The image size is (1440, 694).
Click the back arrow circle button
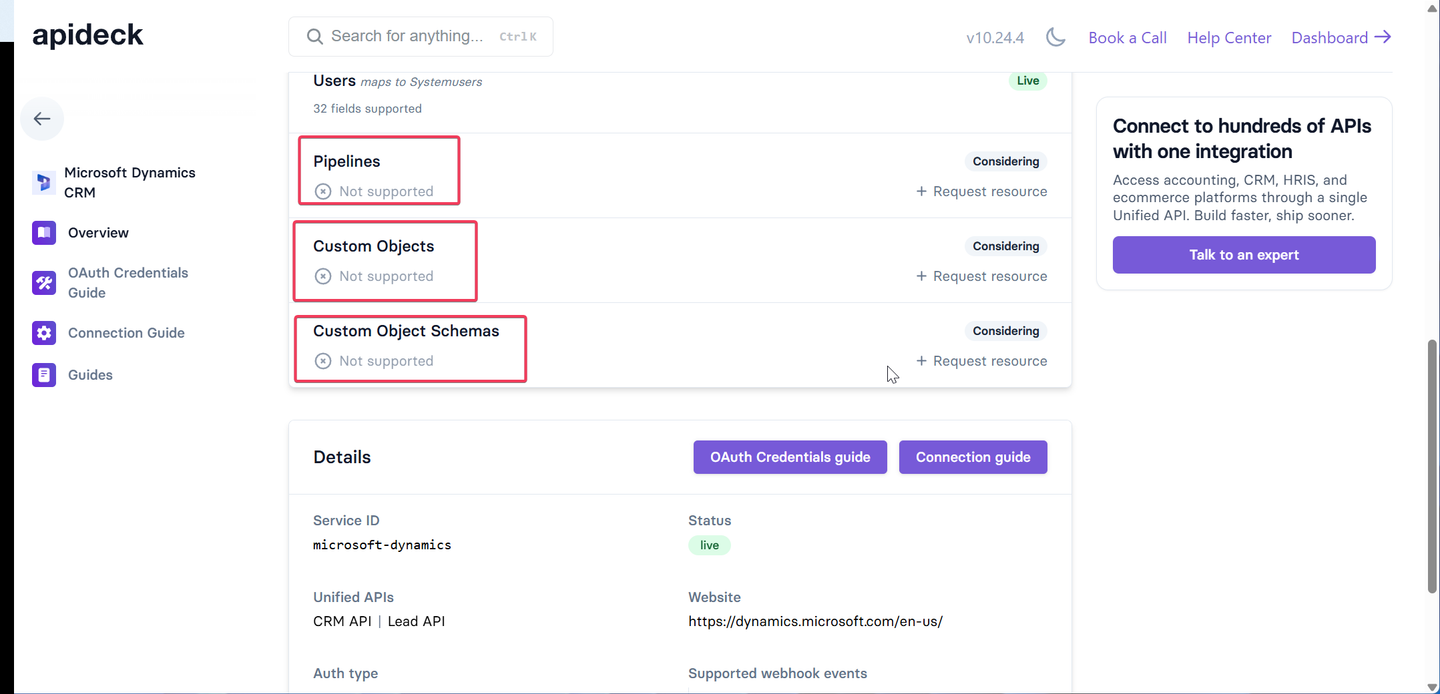(42, 119)
